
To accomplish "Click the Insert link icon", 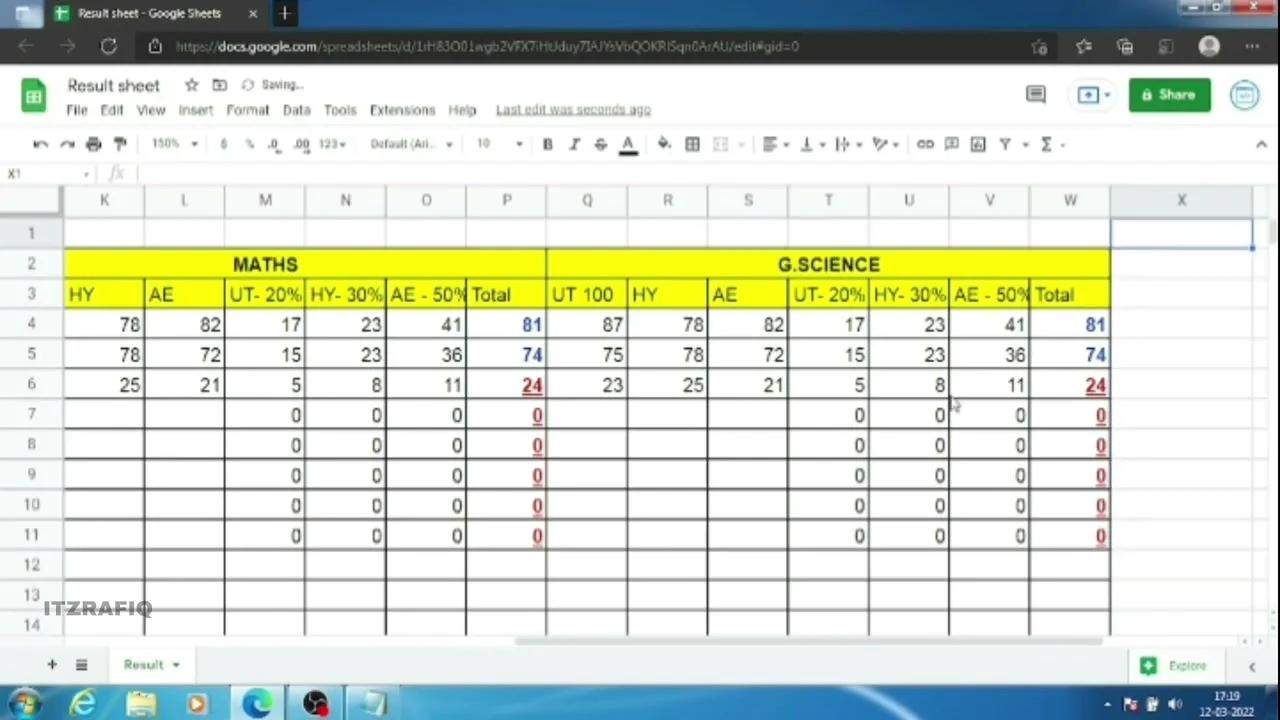I will pos(925,143).
